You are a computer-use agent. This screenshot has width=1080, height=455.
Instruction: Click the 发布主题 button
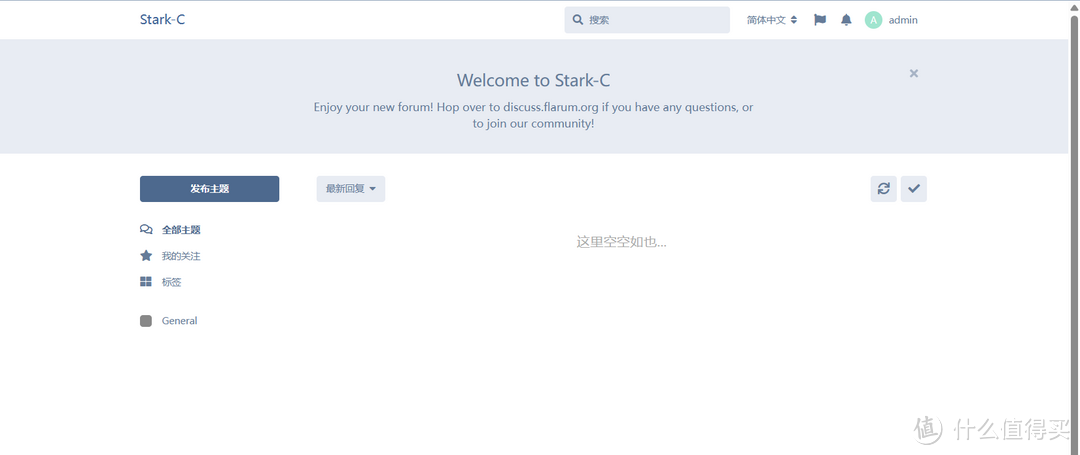[x=209, y=189]
